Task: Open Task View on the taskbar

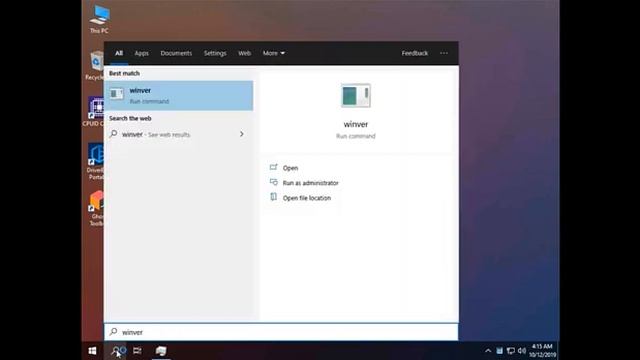Action: (x=138, y=351)
